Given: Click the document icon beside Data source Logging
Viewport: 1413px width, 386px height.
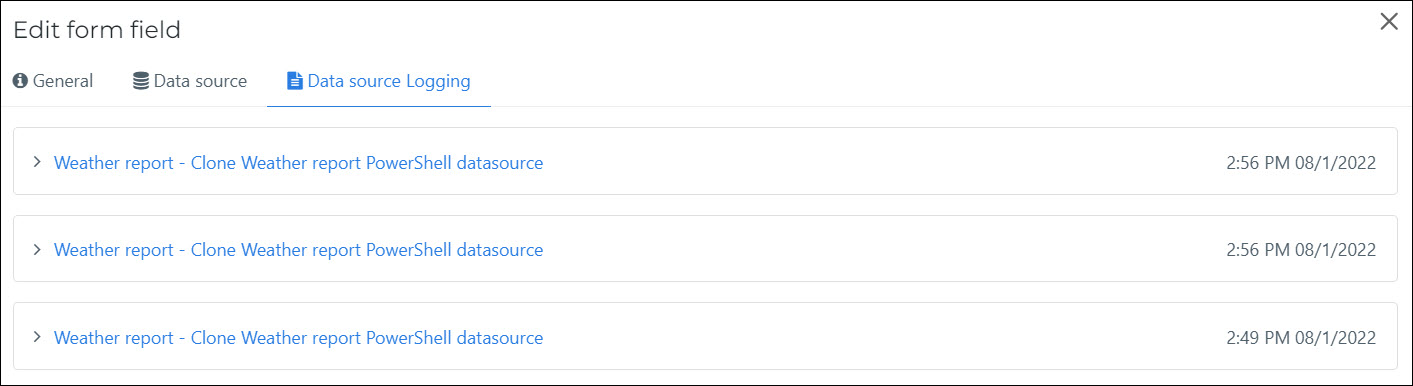Looking at the screenshot, I should pyautogui.click(x=294, y=82).
